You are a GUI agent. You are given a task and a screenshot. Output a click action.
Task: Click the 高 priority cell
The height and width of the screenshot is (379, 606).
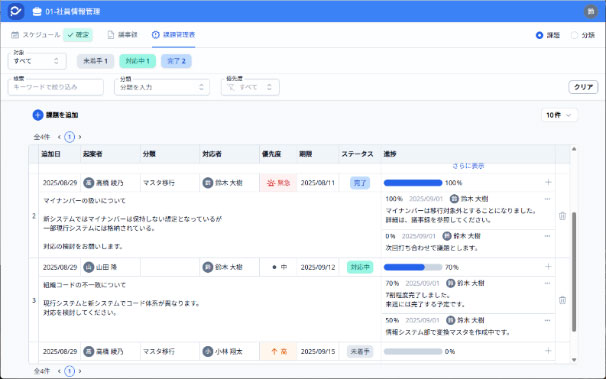point(278,352)
